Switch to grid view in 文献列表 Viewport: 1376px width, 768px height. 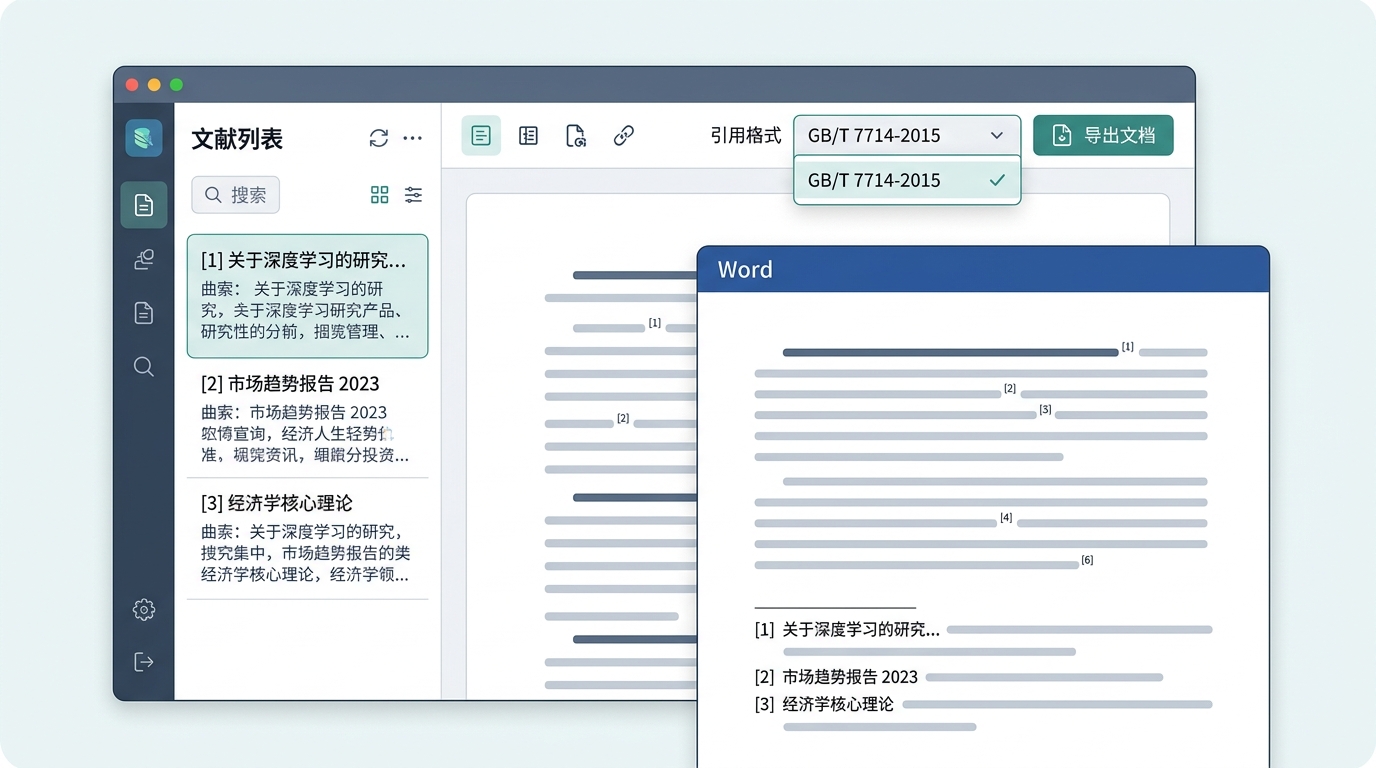tap(379, 195)
